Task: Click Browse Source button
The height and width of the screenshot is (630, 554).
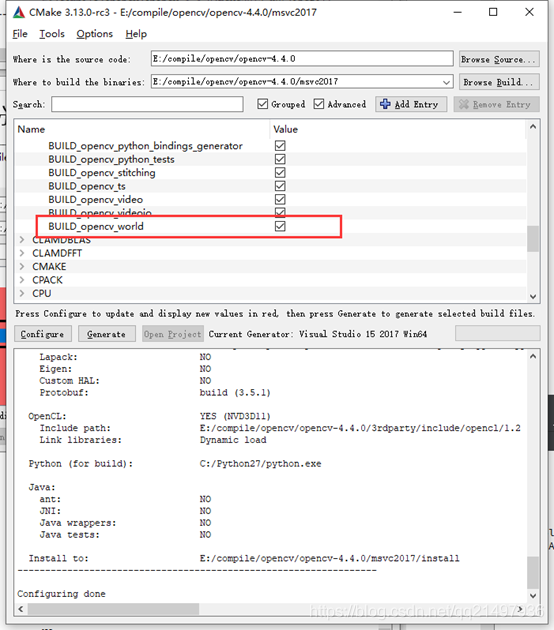Action: pyautogui.click(x=499, y=59)
